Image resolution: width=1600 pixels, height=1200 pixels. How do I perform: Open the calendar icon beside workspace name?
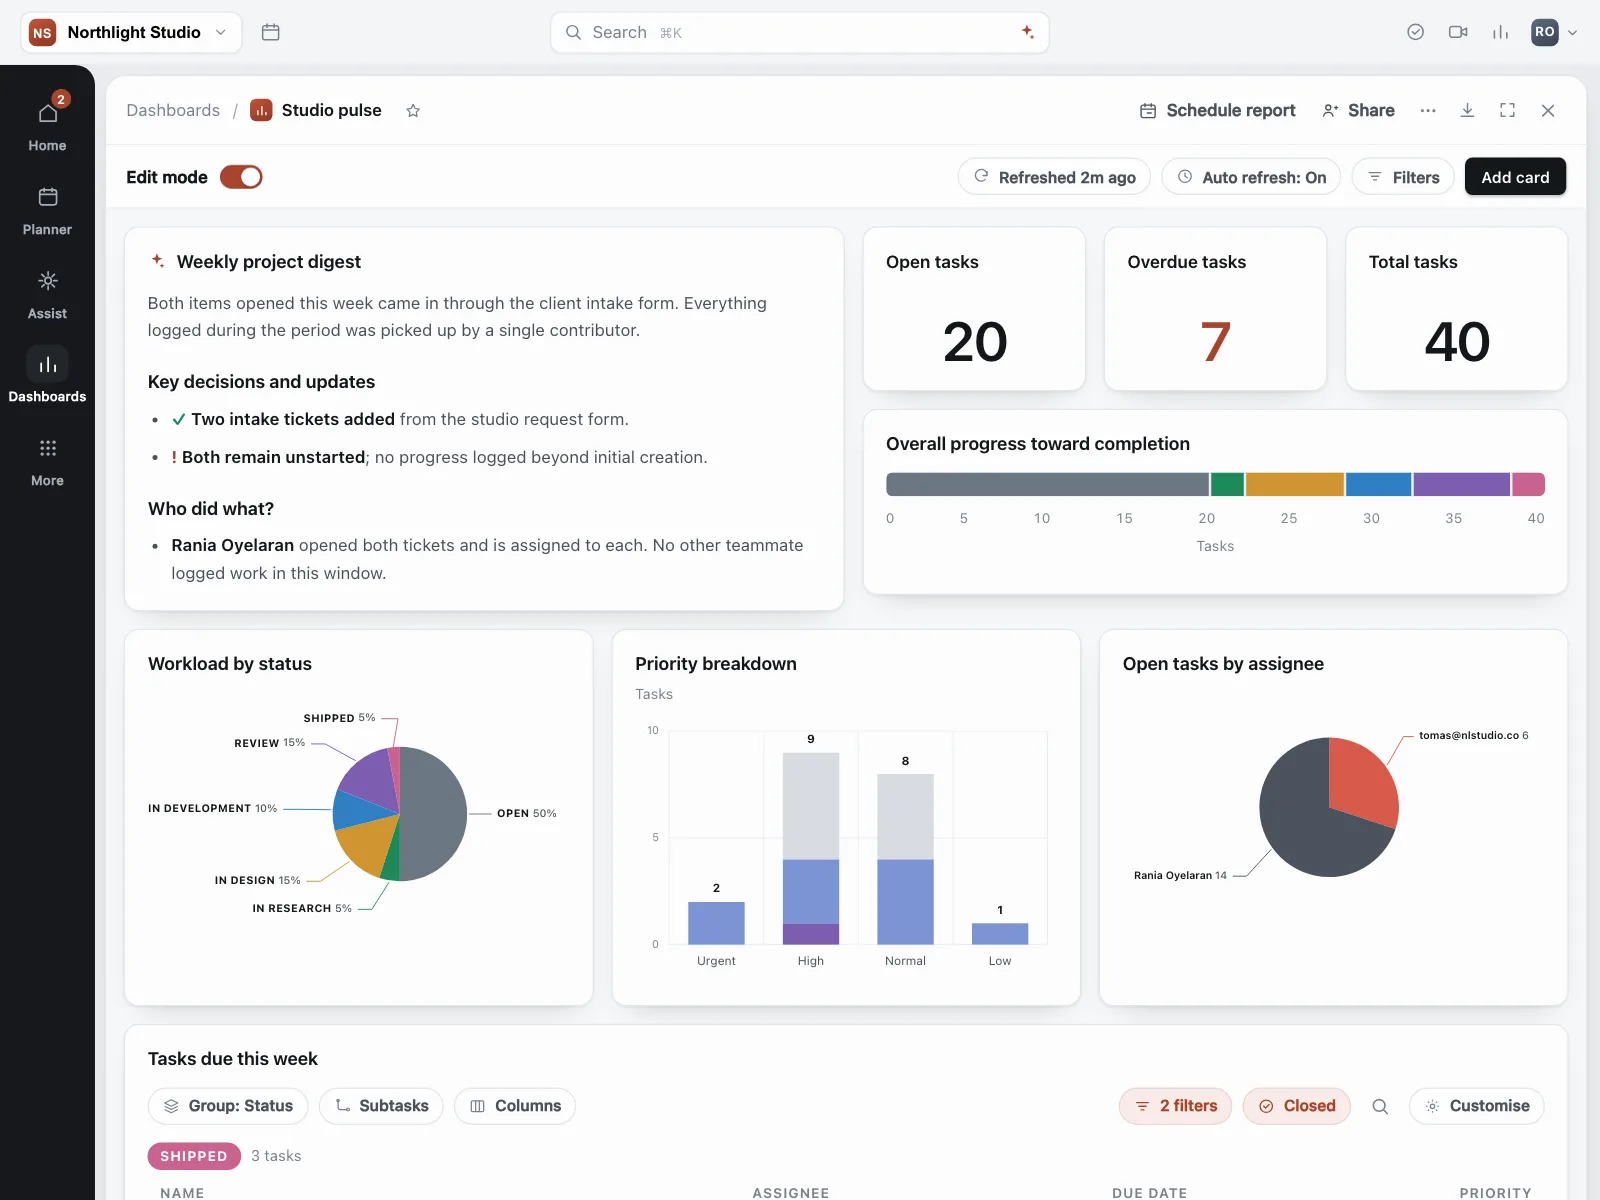[x=270, y=32]
